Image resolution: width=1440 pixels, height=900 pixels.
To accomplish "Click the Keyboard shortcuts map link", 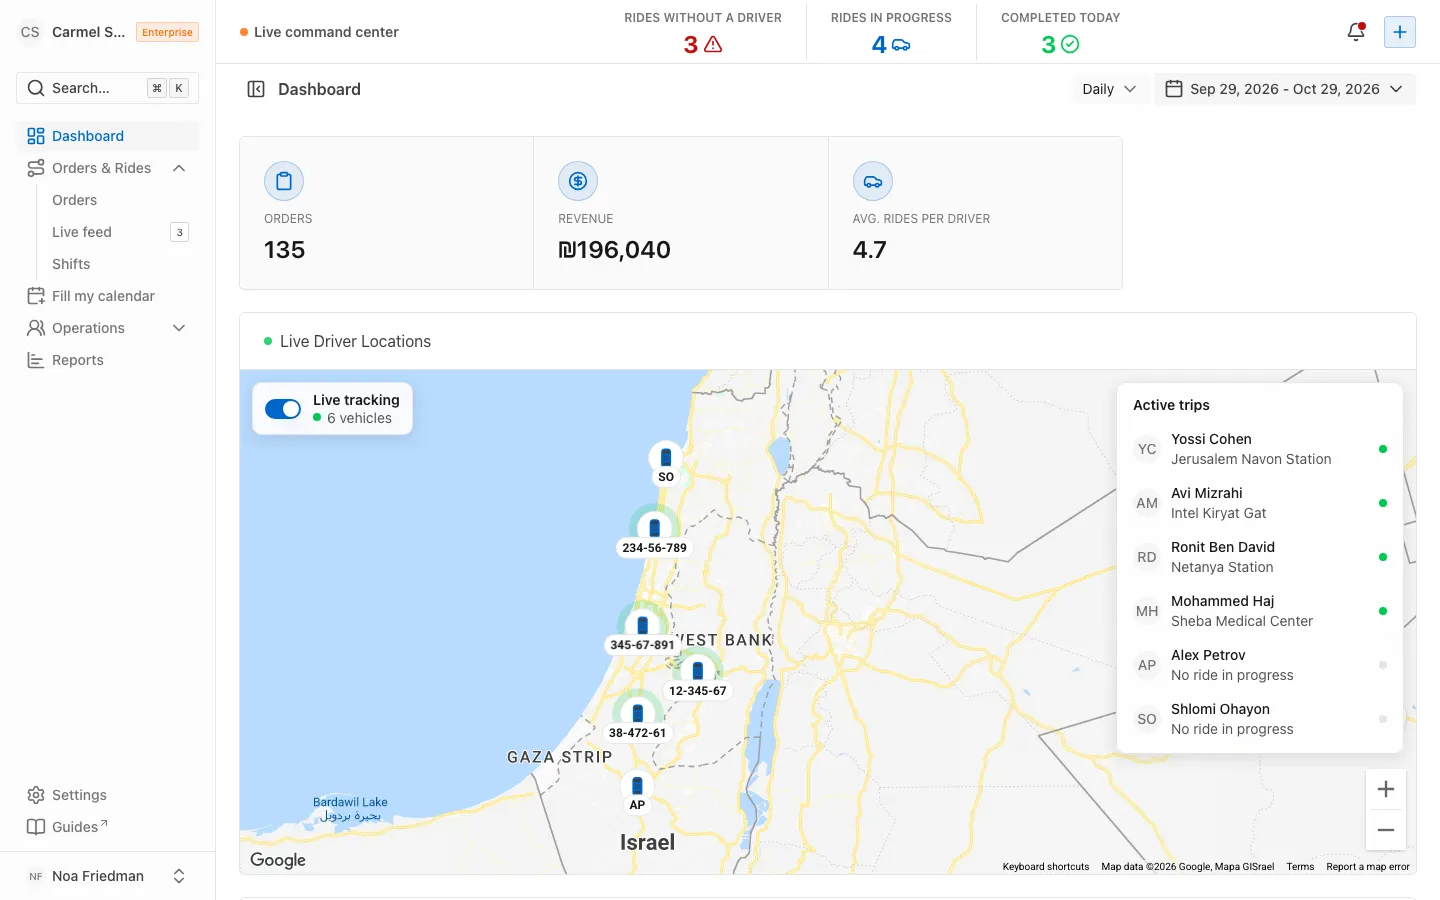I will pos(1046,867).
